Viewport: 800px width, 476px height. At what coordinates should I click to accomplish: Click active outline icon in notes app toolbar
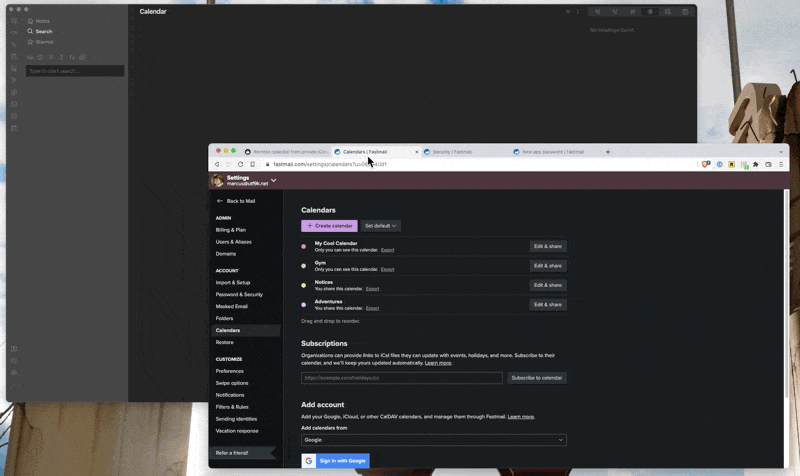pos(650,11)
